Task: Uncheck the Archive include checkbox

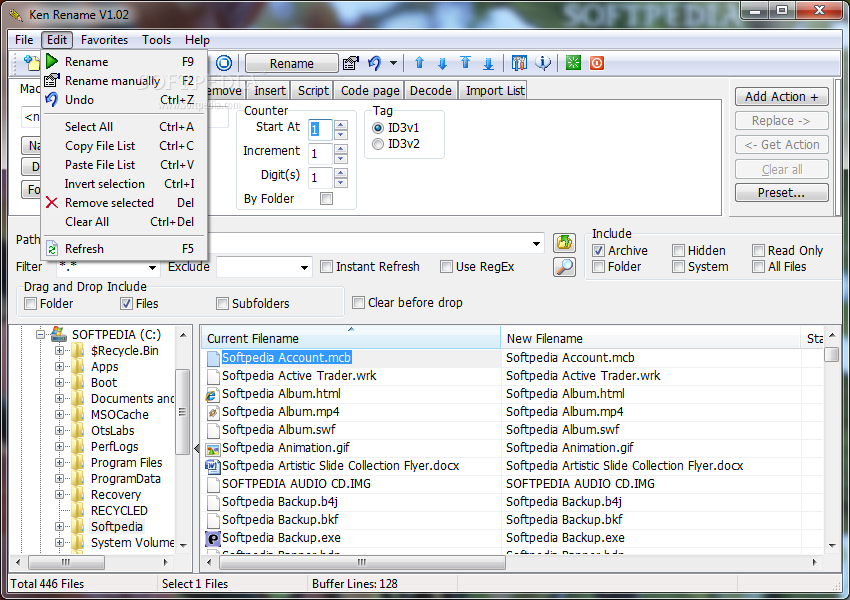Action: click(598, 250)
